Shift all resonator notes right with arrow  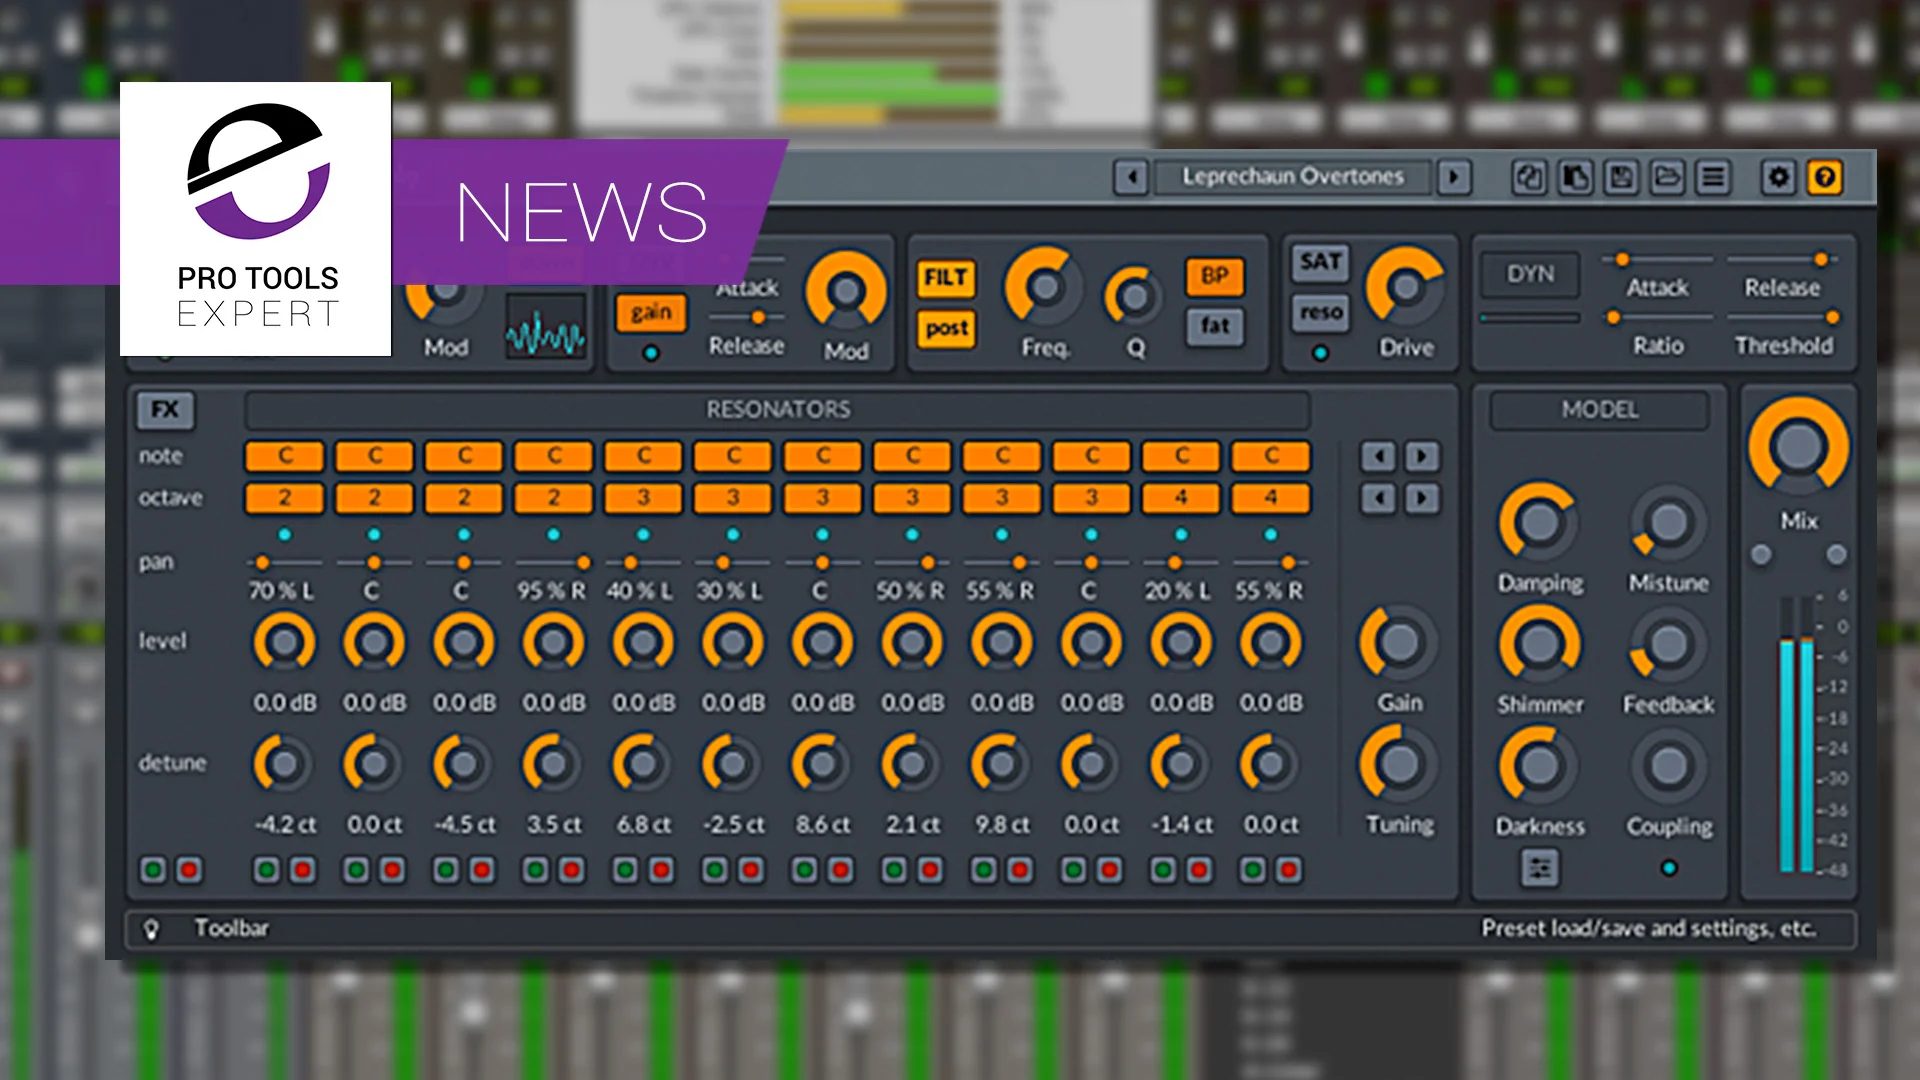1422,457
